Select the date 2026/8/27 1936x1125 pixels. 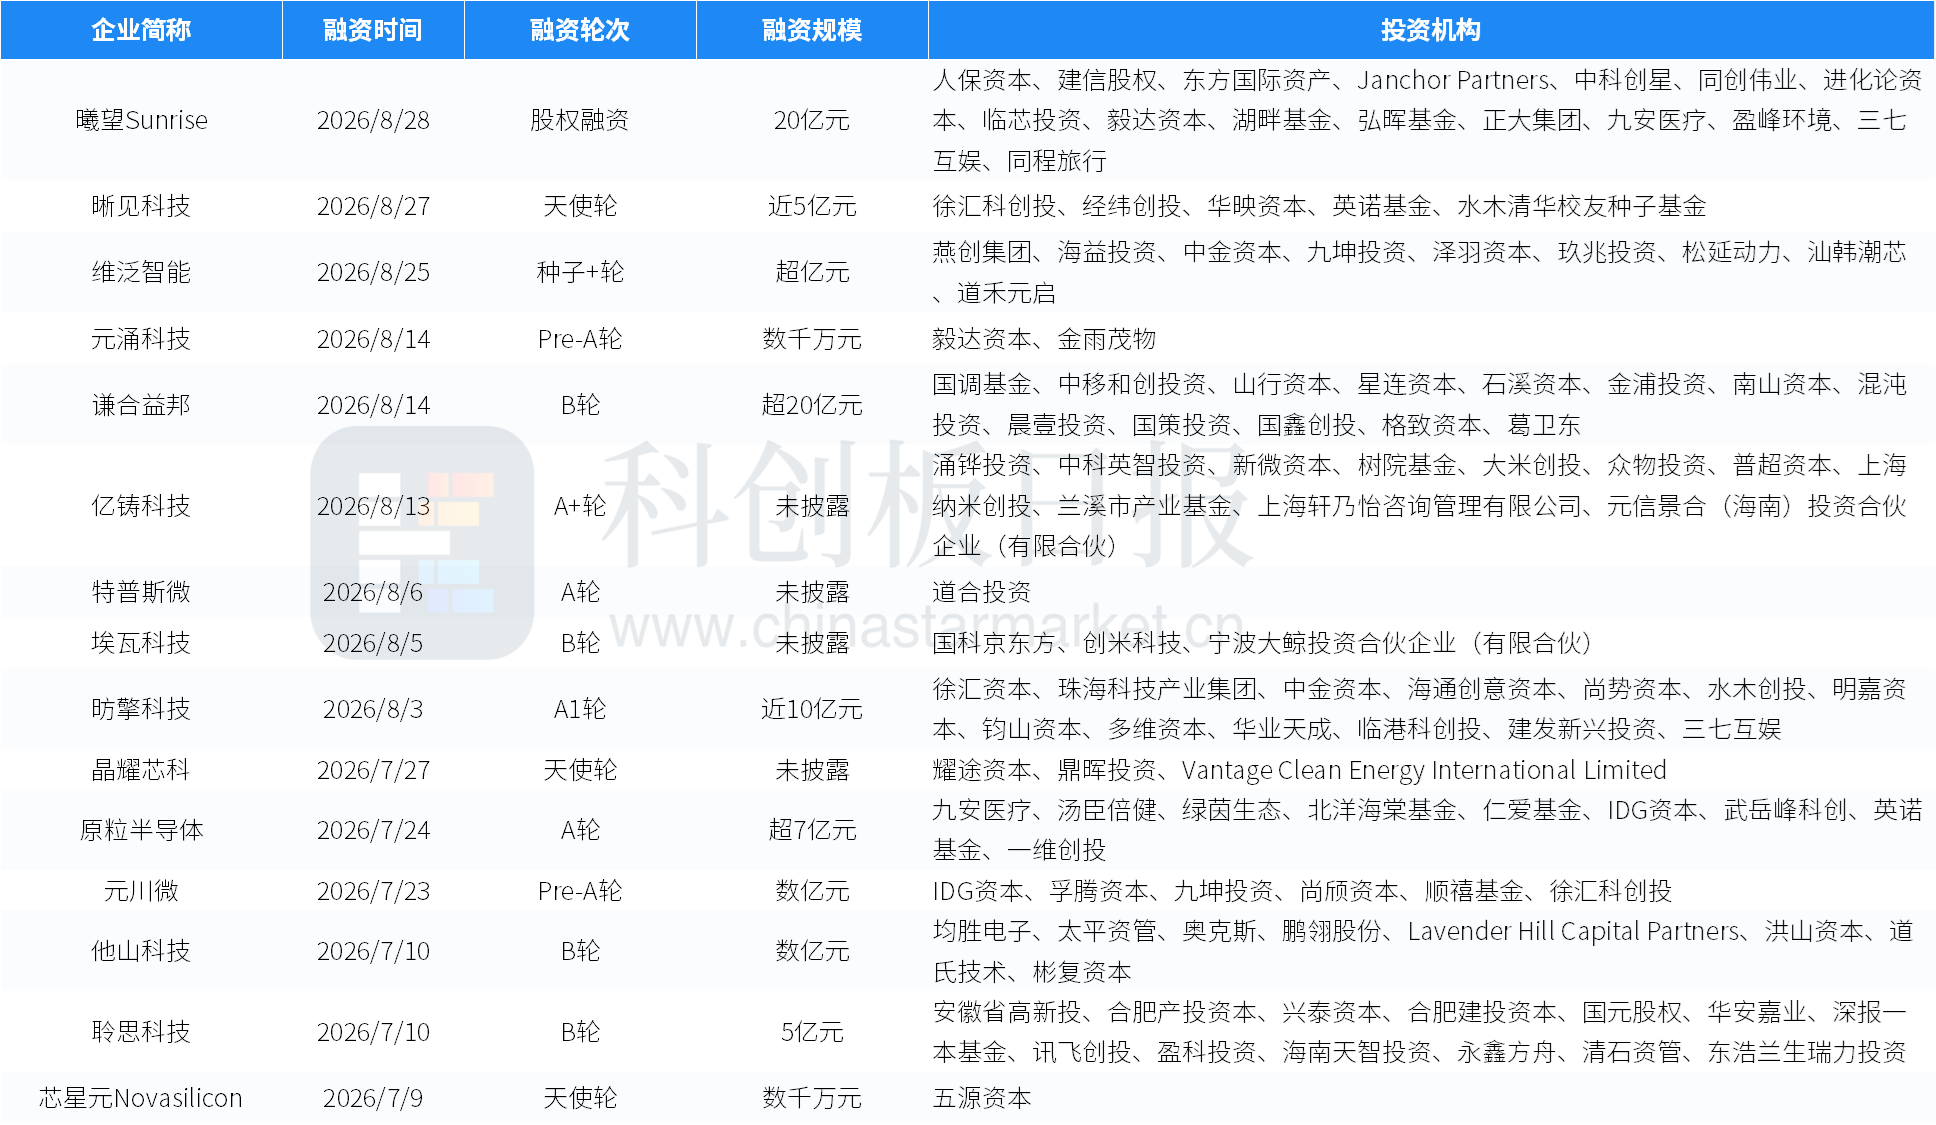[x=373, y=206]
